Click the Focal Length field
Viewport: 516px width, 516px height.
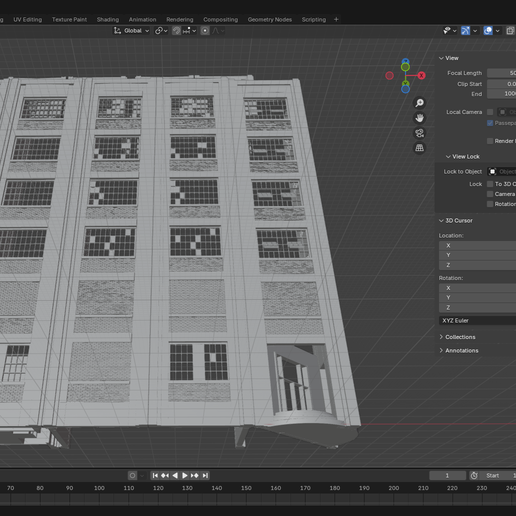click(x=501, y=73)
